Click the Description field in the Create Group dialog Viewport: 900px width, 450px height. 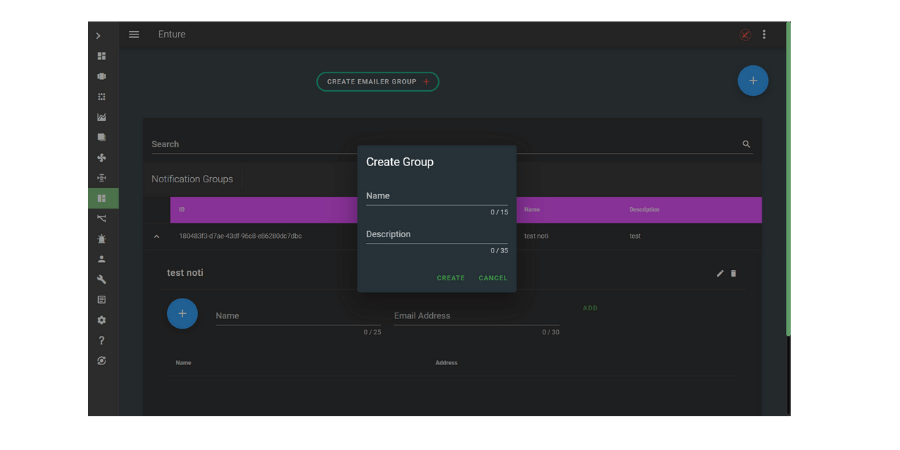436,235
